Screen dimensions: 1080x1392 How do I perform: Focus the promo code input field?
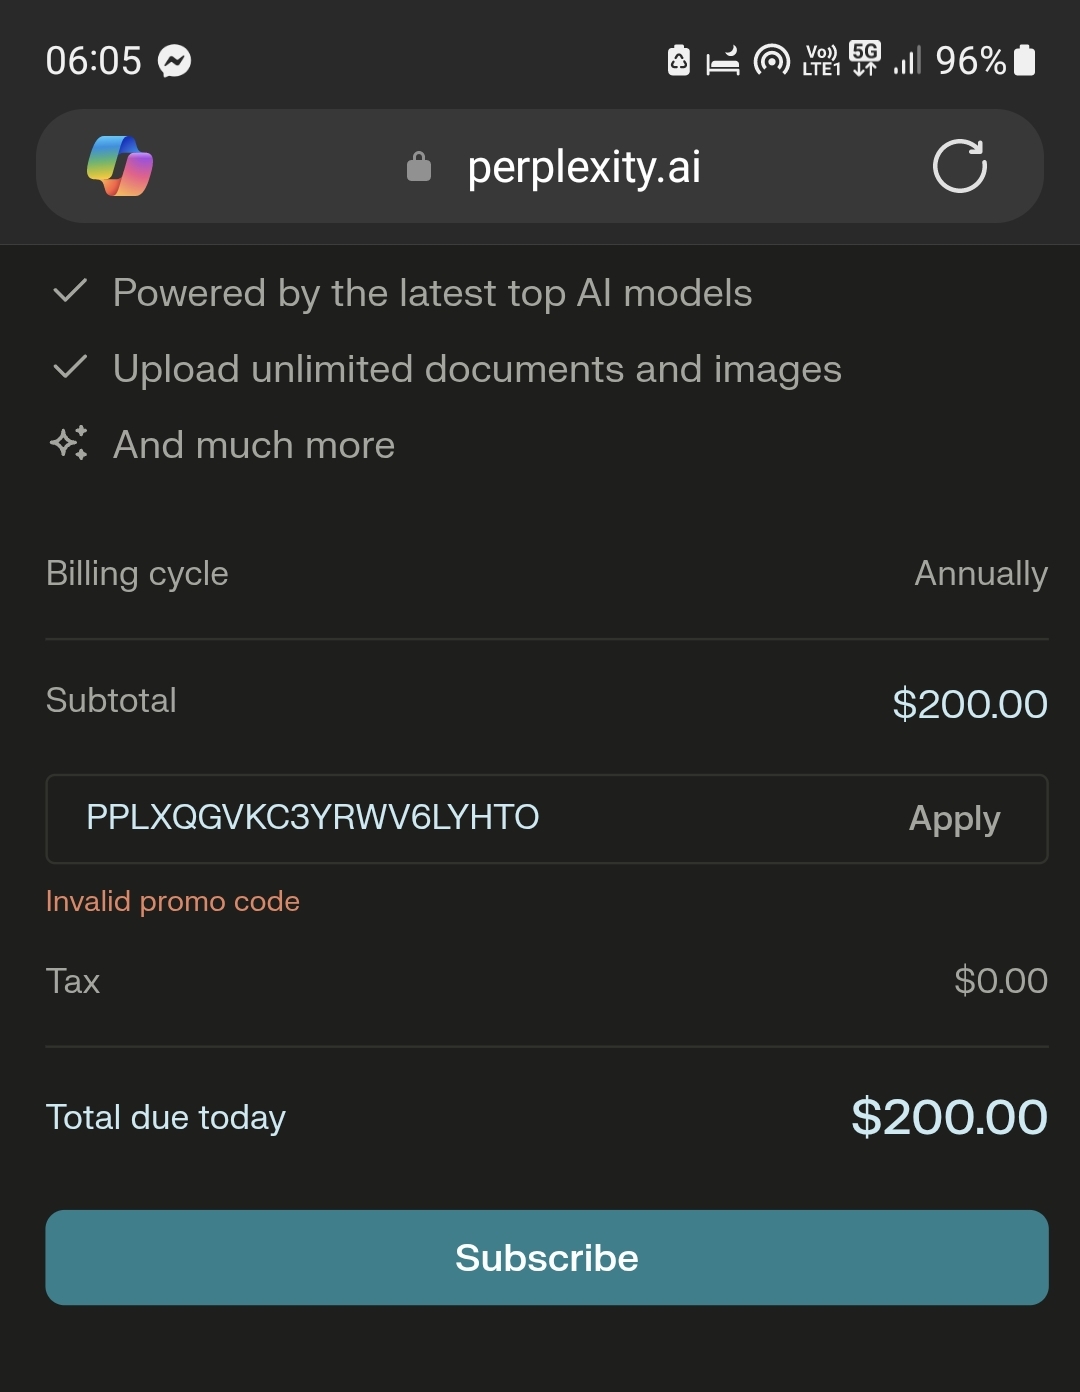pyautogui.click(x=450, y=819)
